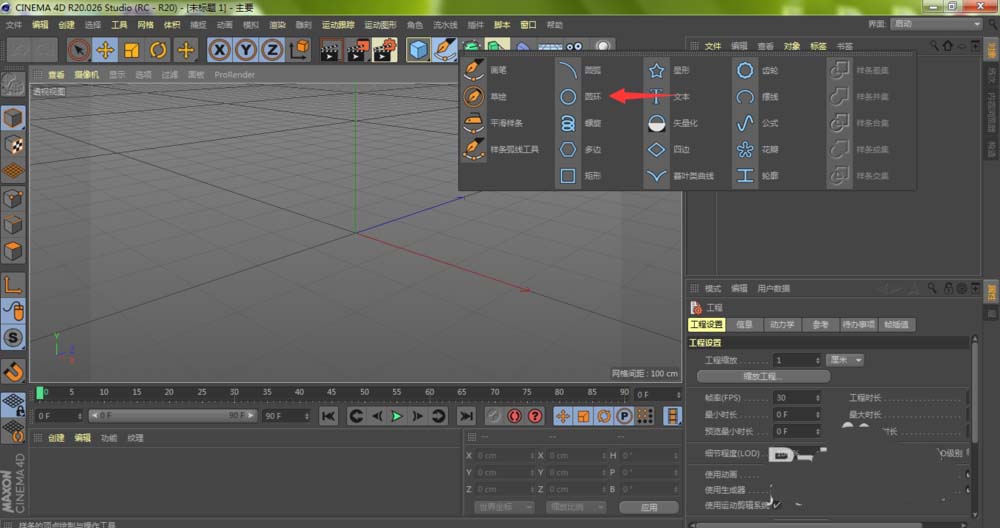Select the 矩形 (rectangle) spline icon
Screen dimensions: 1000x528
pos(567,176)
